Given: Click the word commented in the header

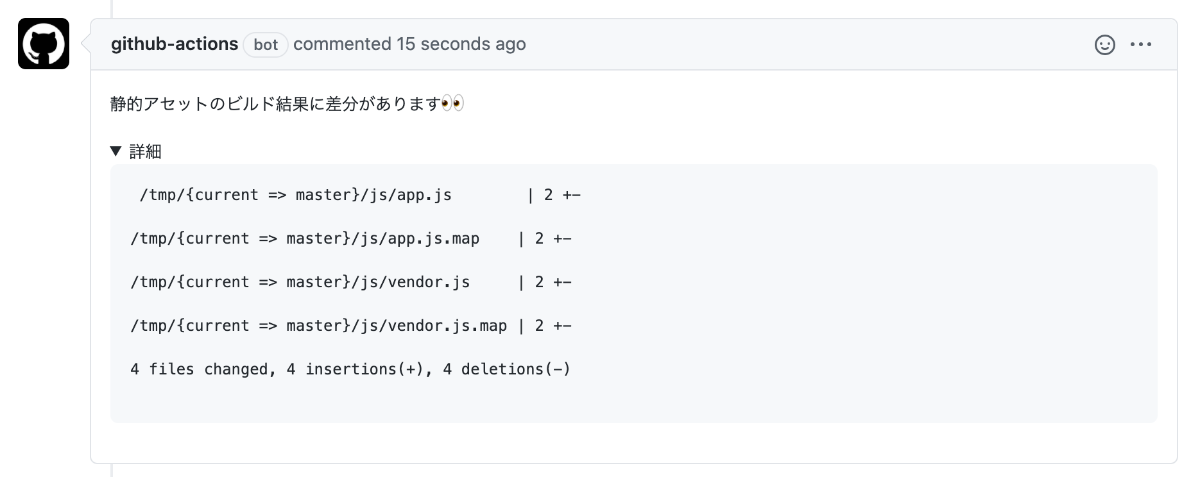Looking at the screenshot, I should pos(342,44).
